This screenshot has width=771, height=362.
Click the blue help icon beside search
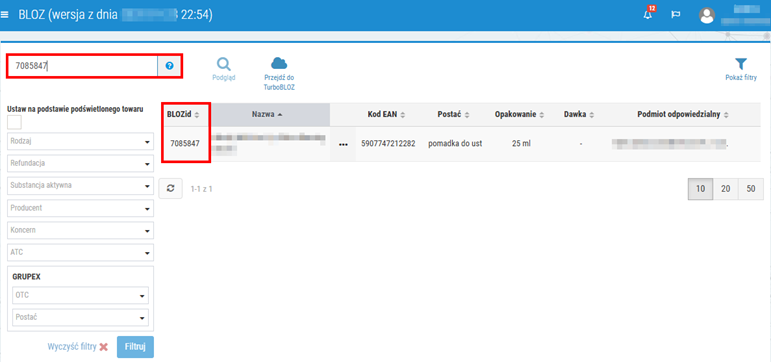tap(170, 65)
